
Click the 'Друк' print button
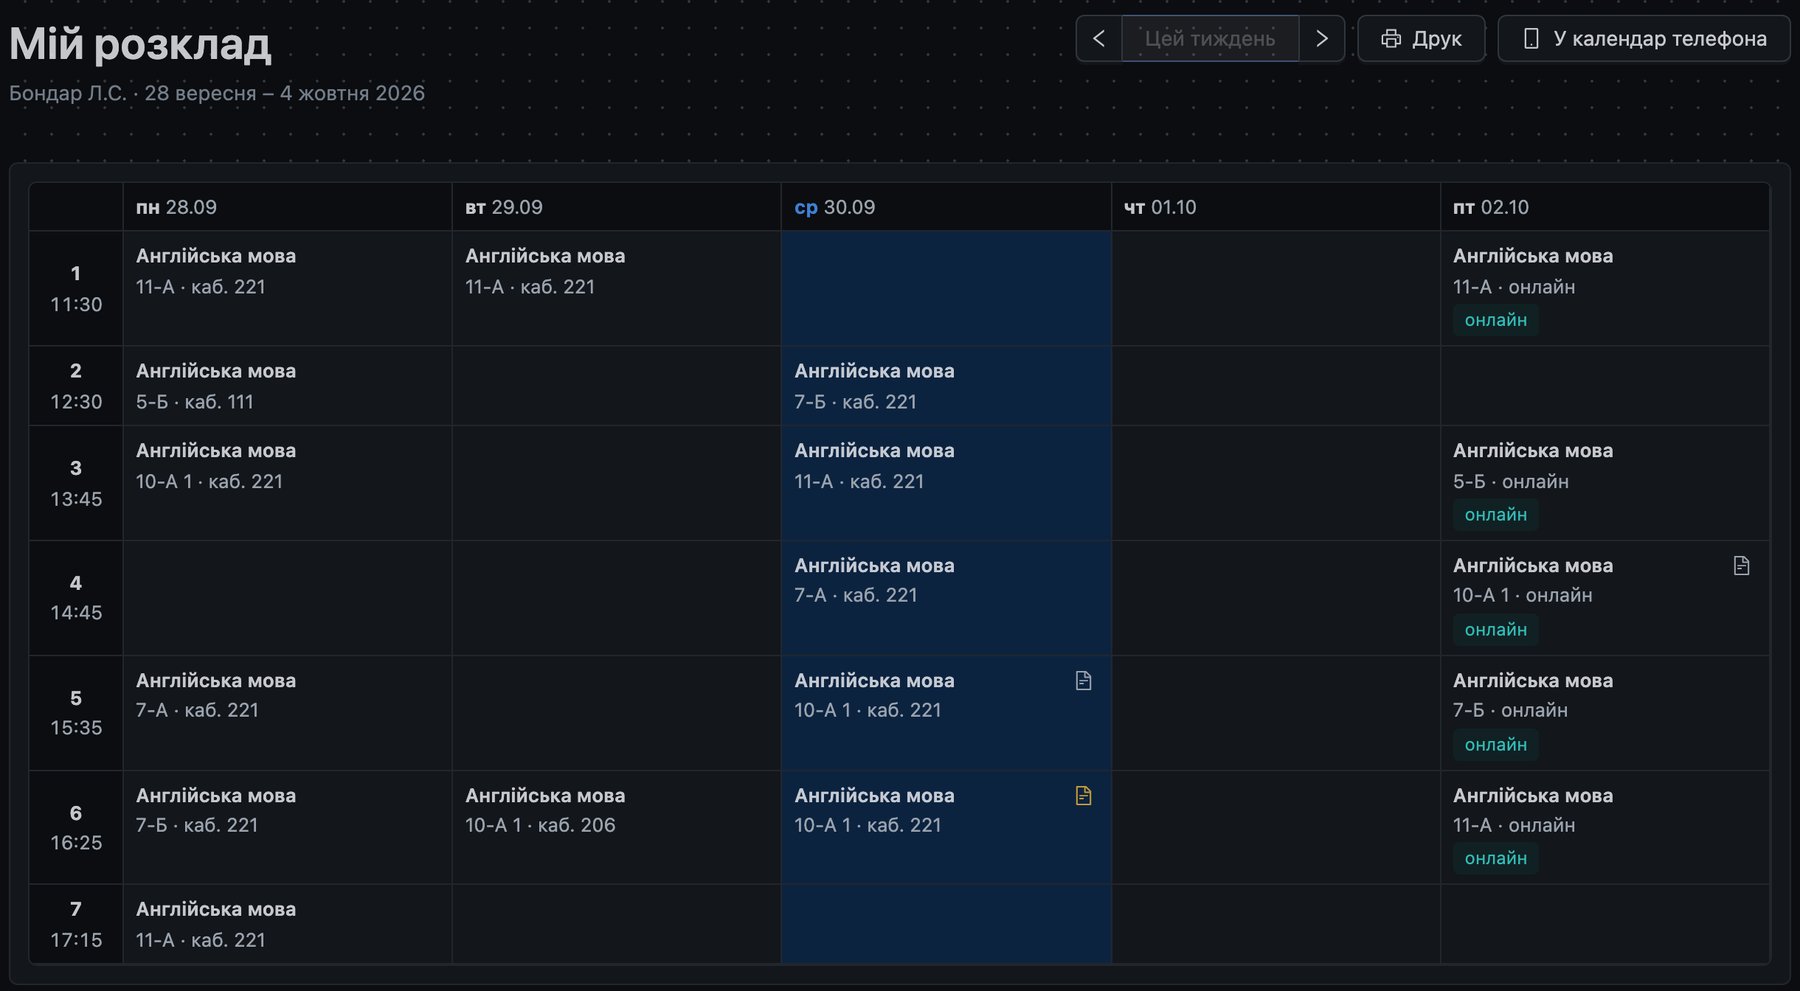(1421, 39)
